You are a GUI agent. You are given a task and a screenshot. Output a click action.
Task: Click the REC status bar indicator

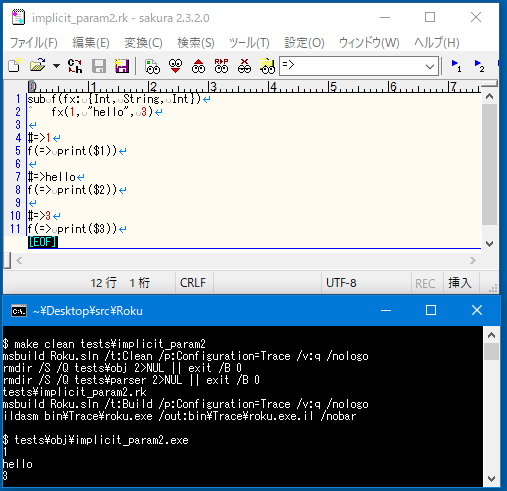425,284
